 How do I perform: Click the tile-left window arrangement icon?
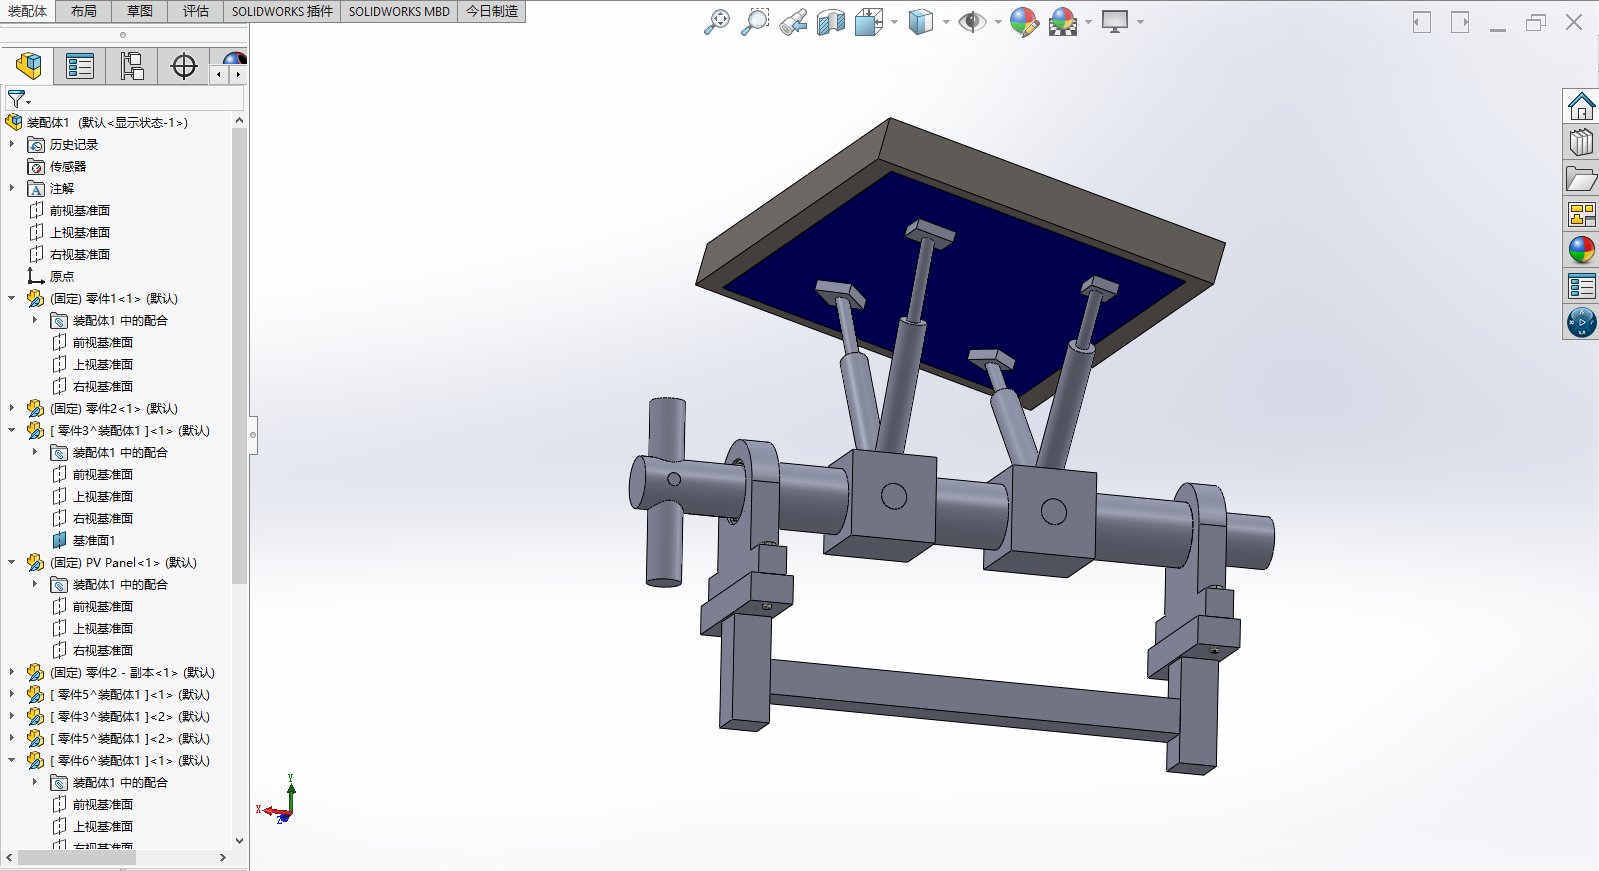1422,22
